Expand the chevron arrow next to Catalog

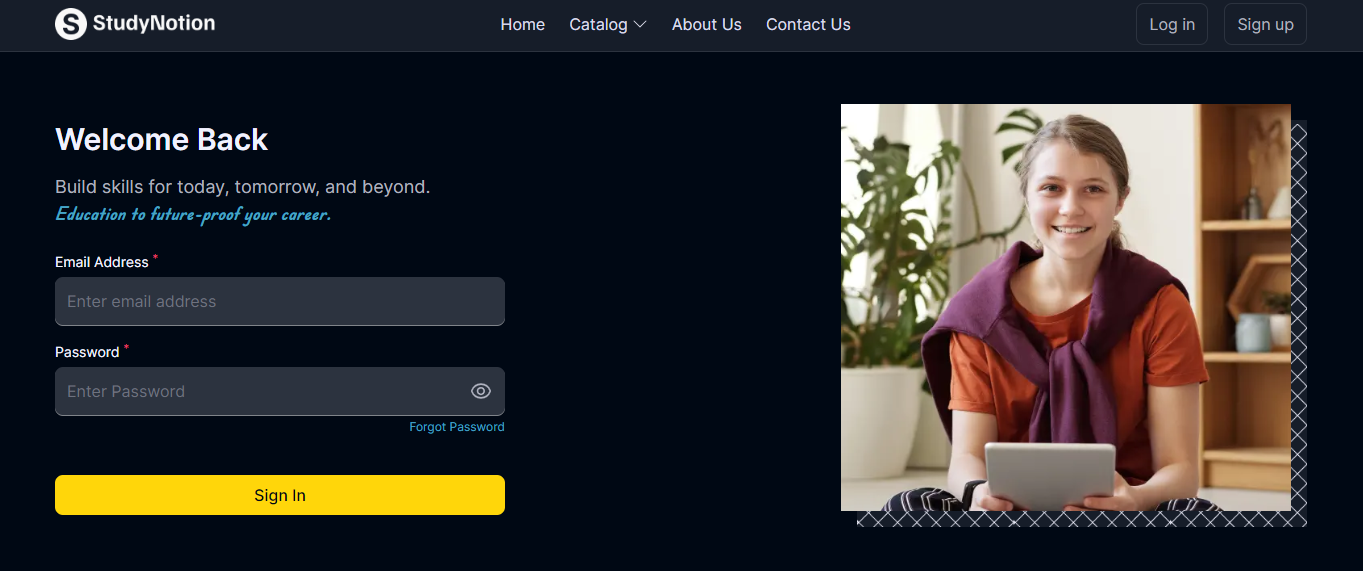640,24
